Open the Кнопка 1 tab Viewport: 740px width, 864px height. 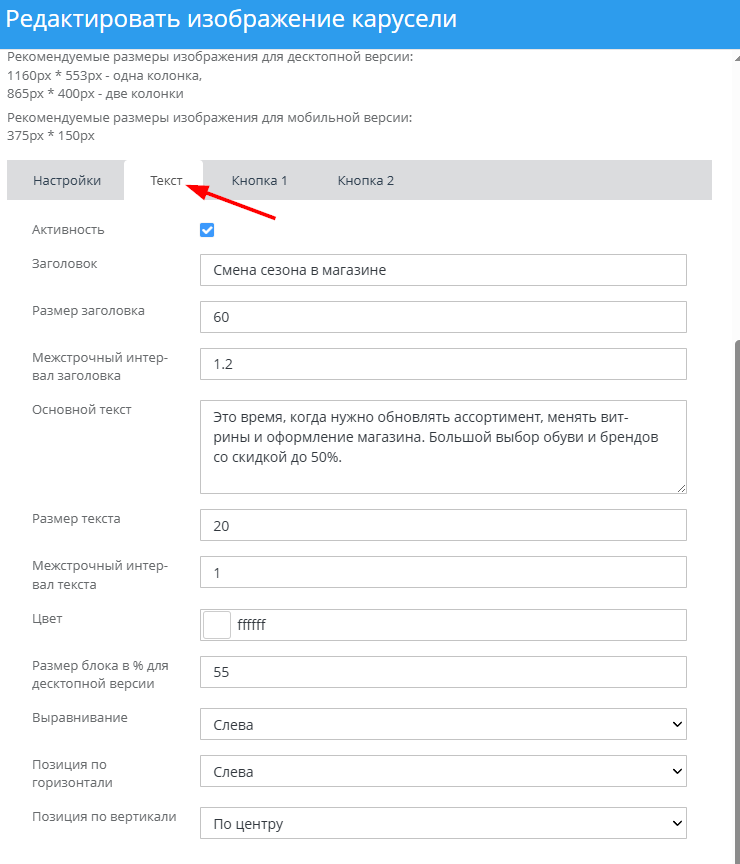(259, 181)
